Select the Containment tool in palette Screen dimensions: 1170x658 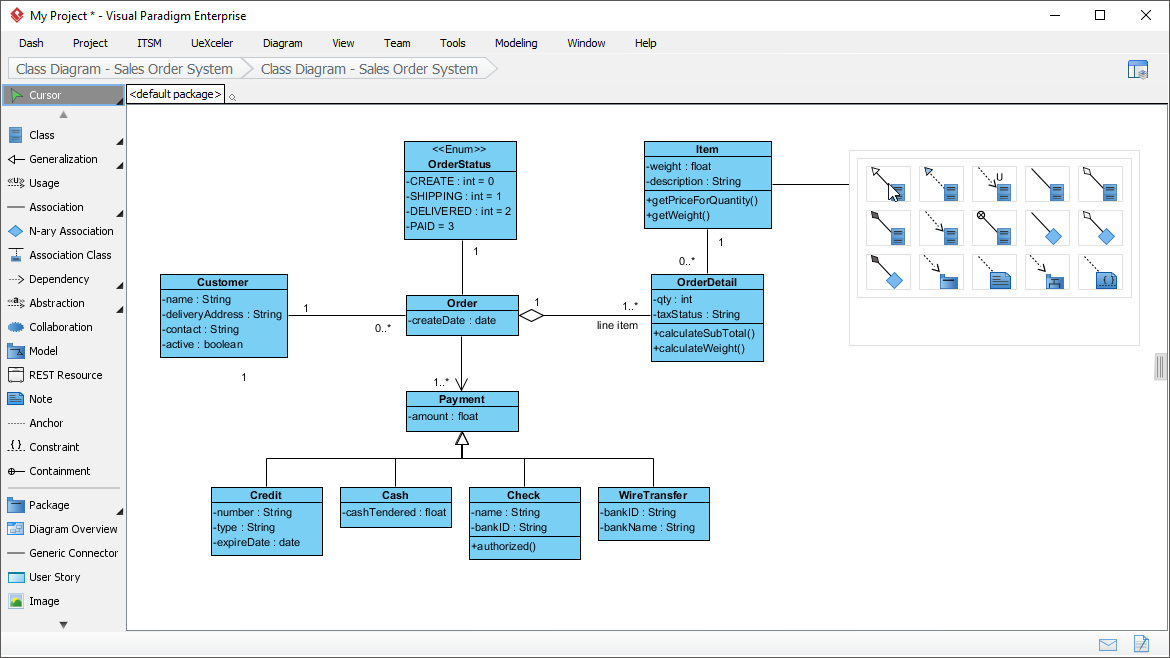pos(63,471)
